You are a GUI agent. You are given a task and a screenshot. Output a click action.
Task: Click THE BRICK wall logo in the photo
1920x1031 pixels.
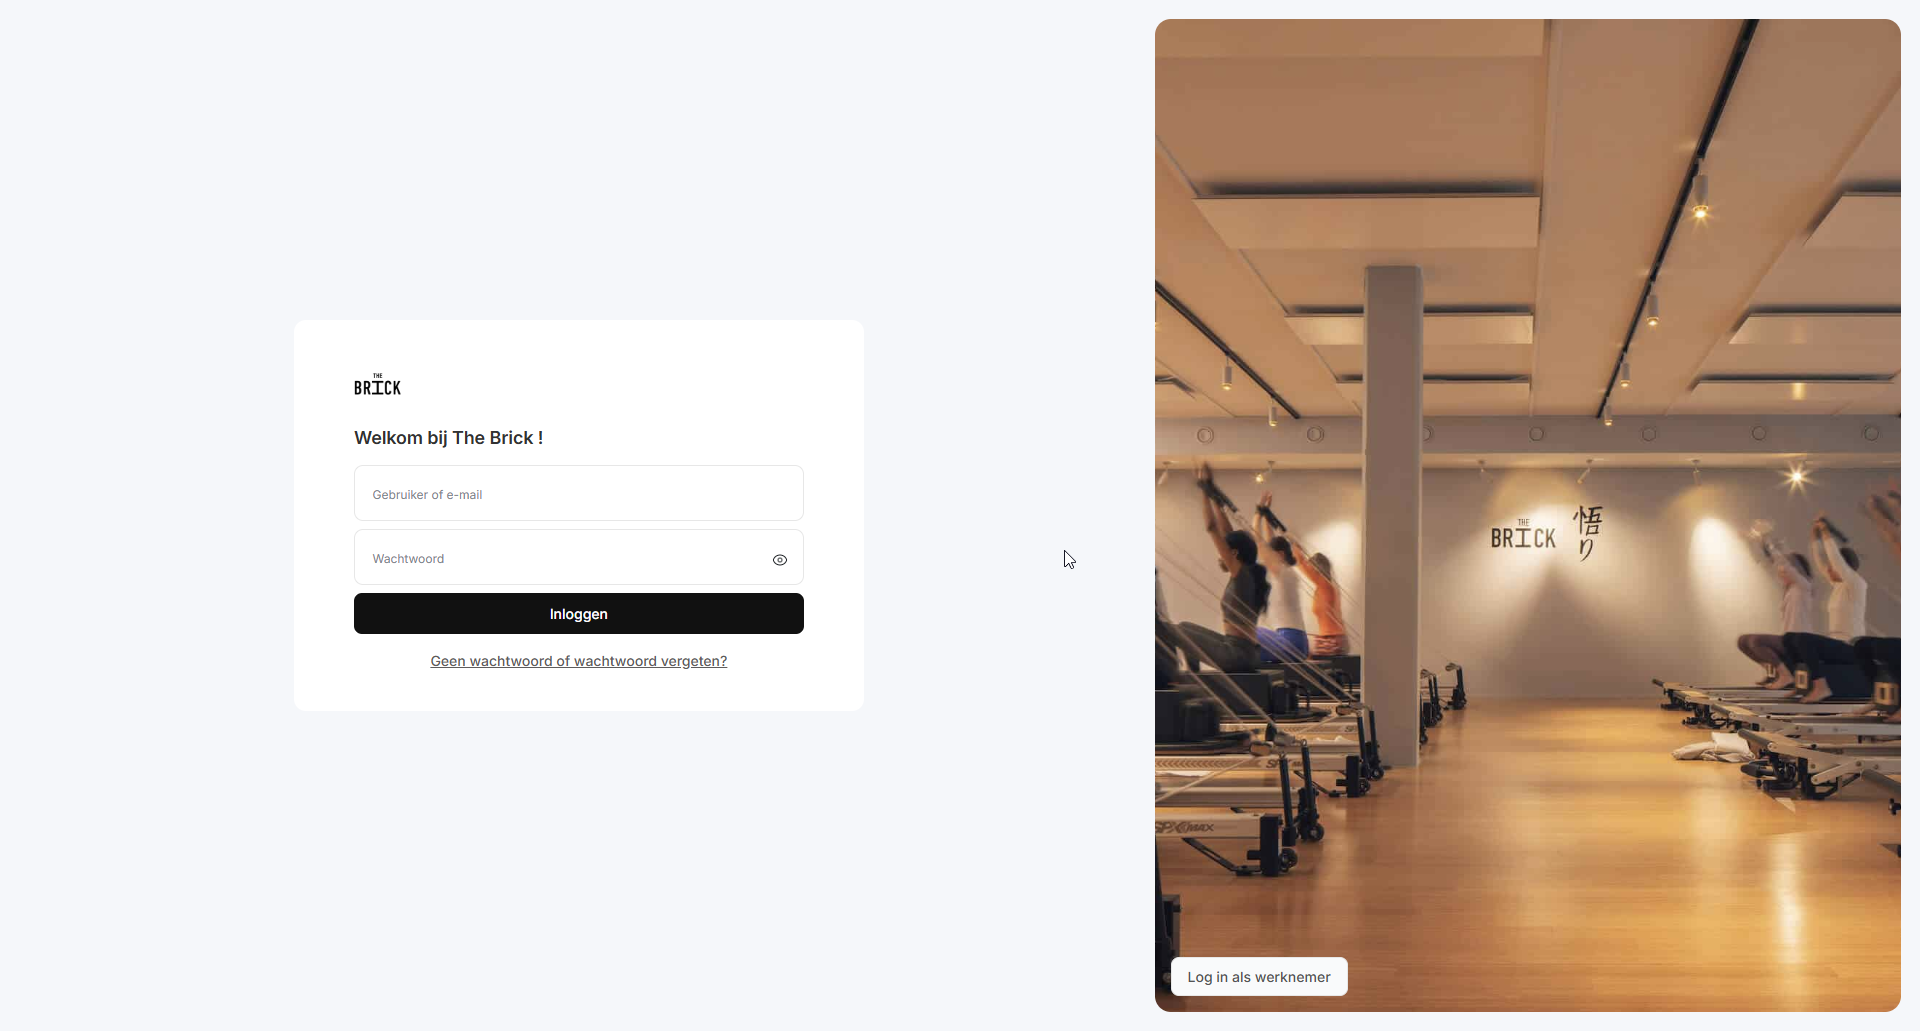tap(1523, 535)
